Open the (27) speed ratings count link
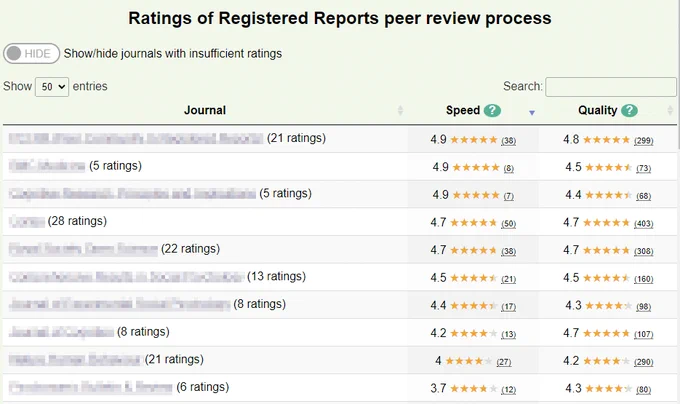The image size is (680, 404). [503, 362]
